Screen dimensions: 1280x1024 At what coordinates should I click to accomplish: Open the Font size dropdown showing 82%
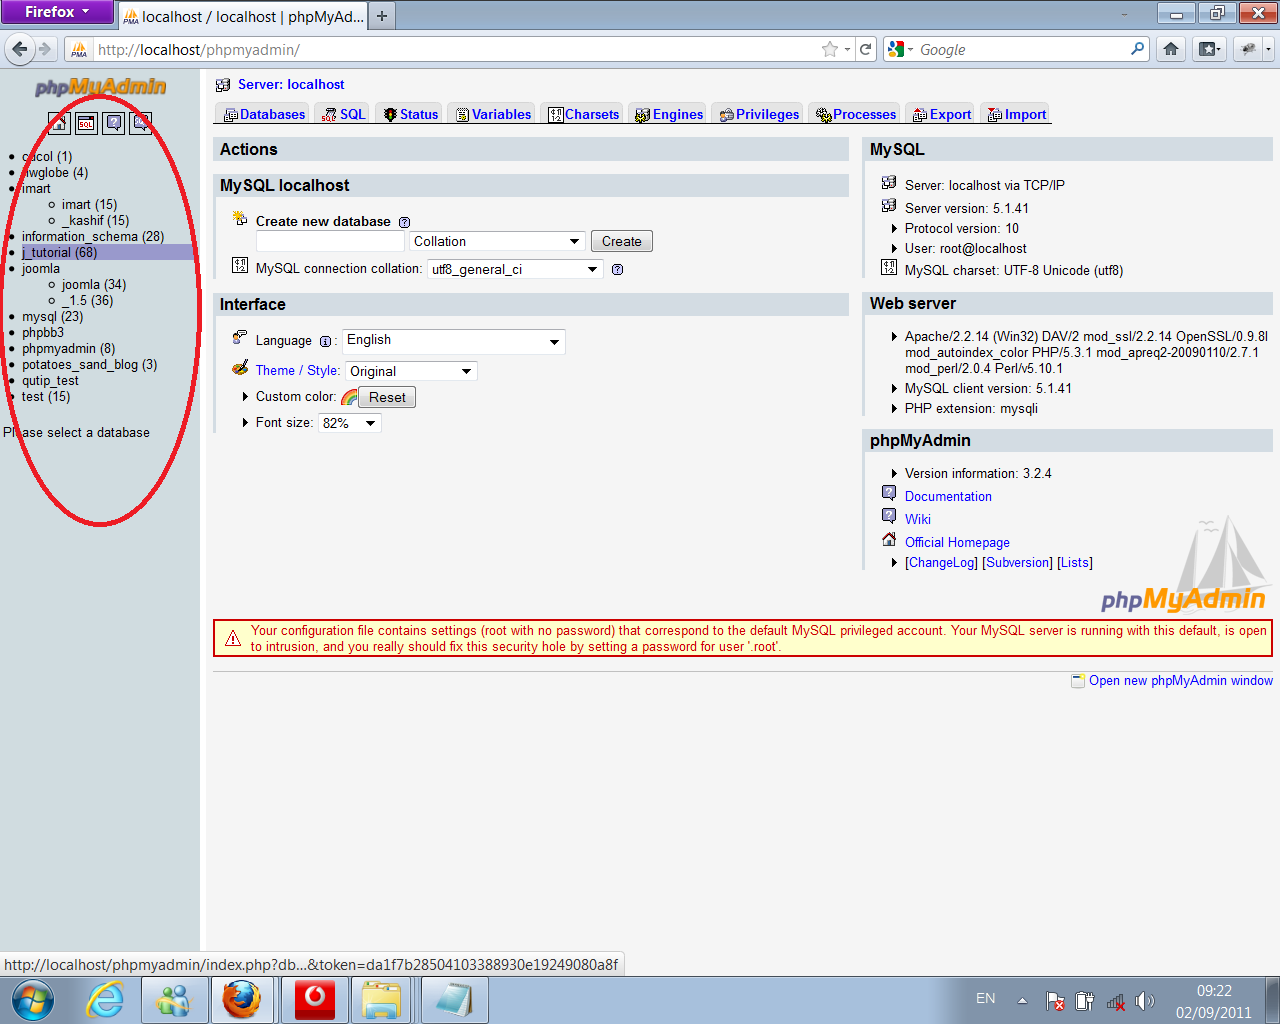350,423
